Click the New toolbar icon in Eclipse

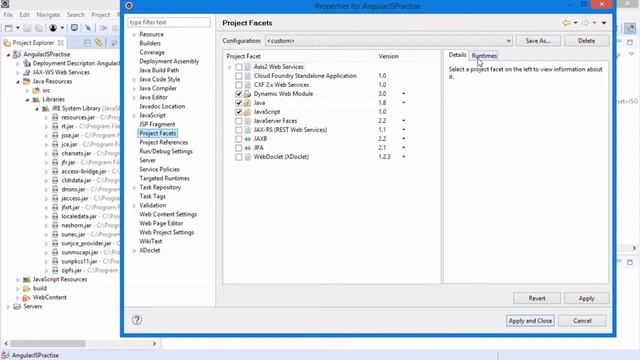[x=9, y=28]
